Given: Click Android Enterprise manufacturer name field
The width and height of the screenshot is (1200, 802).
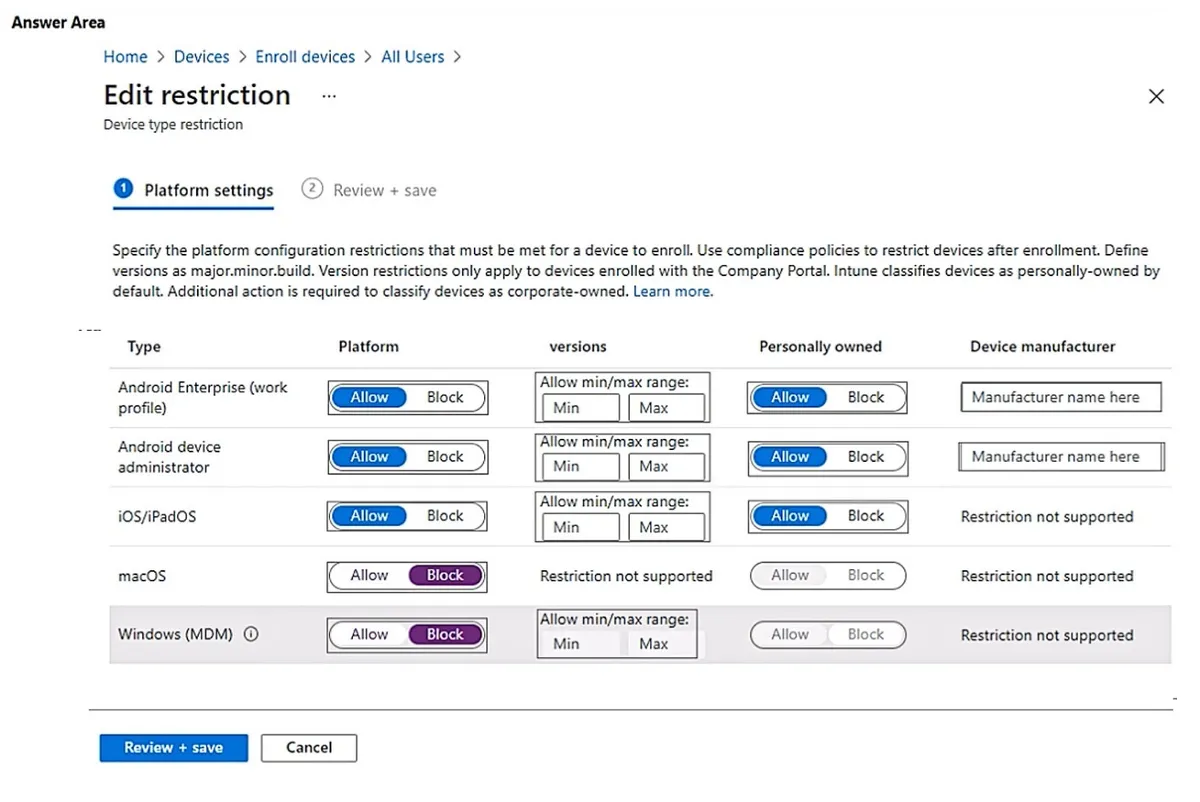Looking at the screenshot, I should (1061, 397).
